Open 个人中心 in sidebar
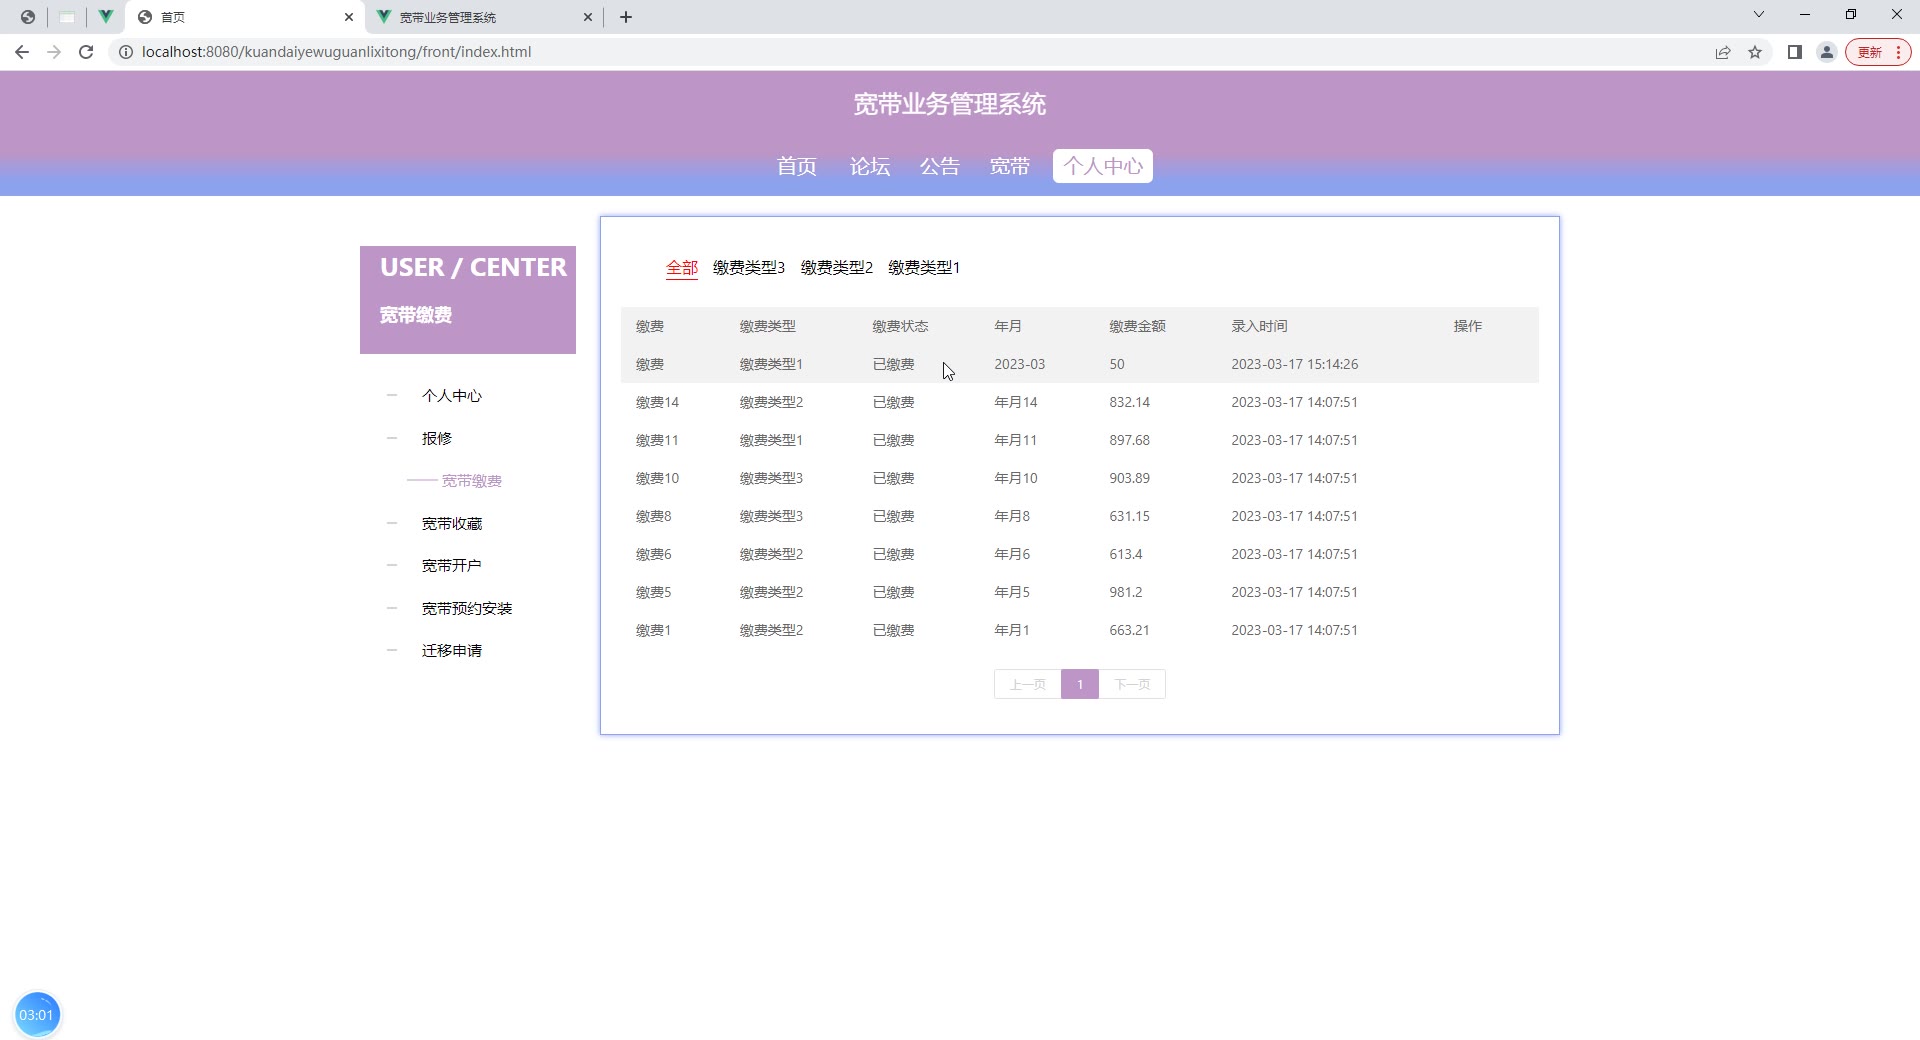The height and width of the screenshot is (1040, 1920). point(452,396)
